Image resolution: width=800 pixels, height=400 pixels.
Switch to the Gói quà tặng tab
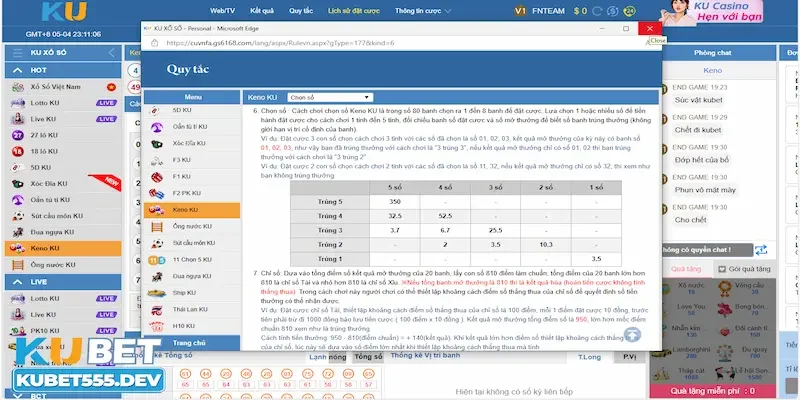click(x=744, y=269)
